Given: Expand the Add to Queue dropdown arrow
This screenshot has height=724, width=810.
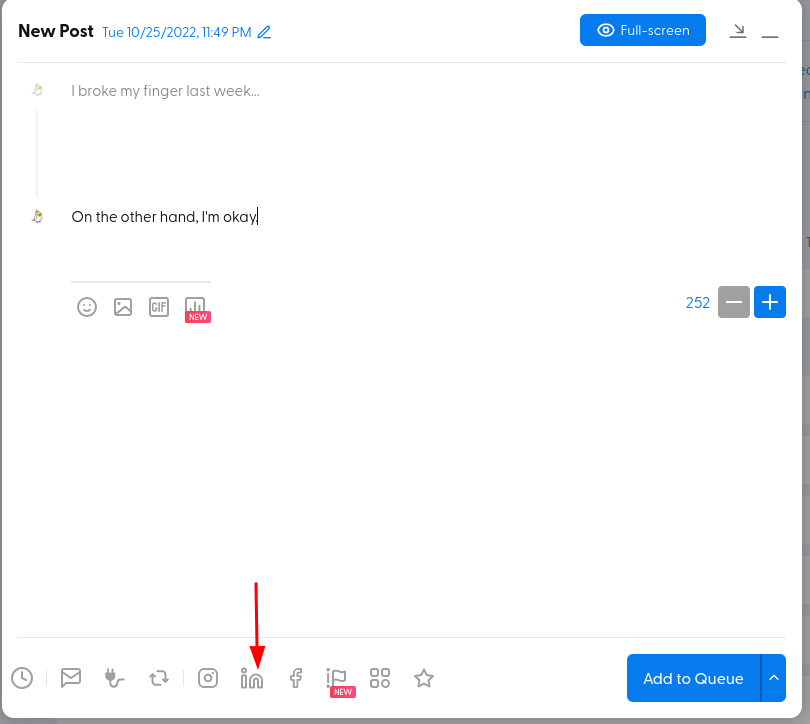Looking at the screenshot, I should 774,678.
